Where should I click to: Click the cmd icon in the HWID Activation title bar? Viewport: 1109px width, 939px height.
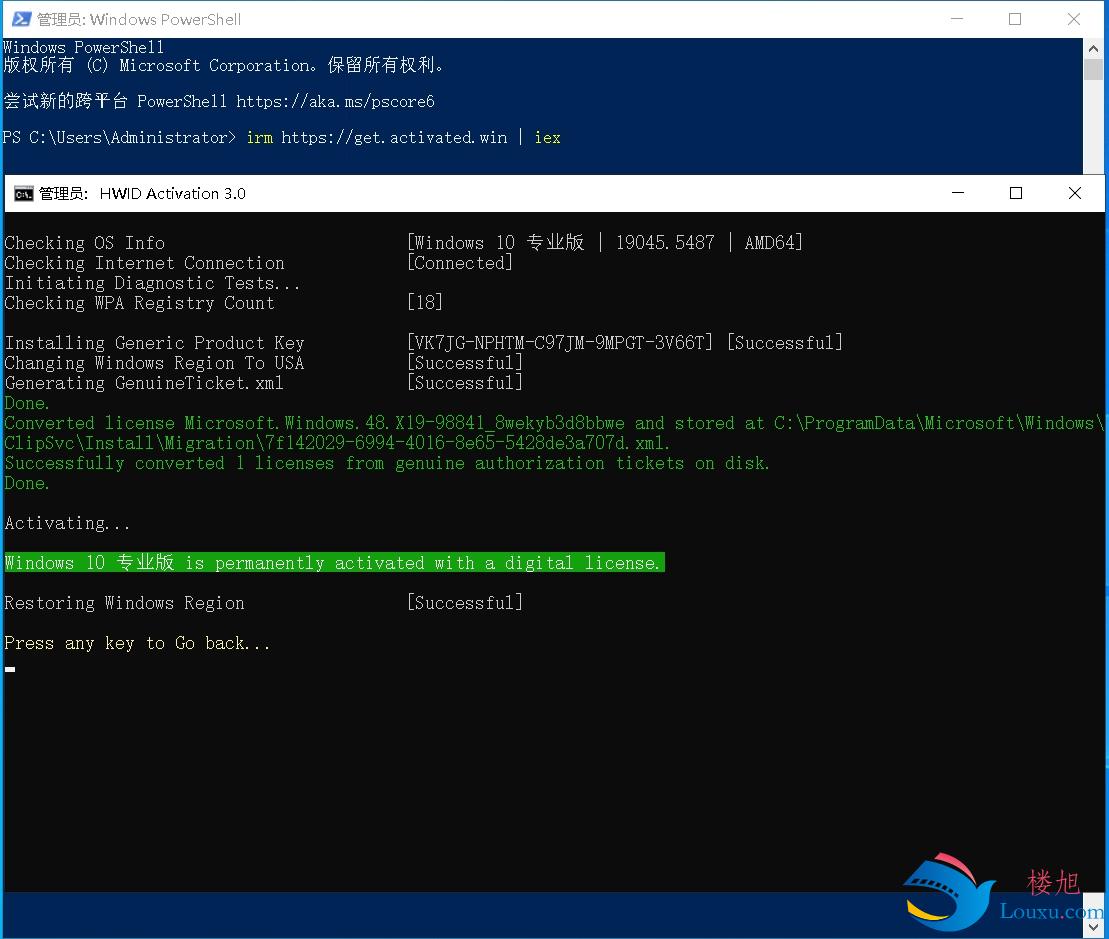[23, 194]
